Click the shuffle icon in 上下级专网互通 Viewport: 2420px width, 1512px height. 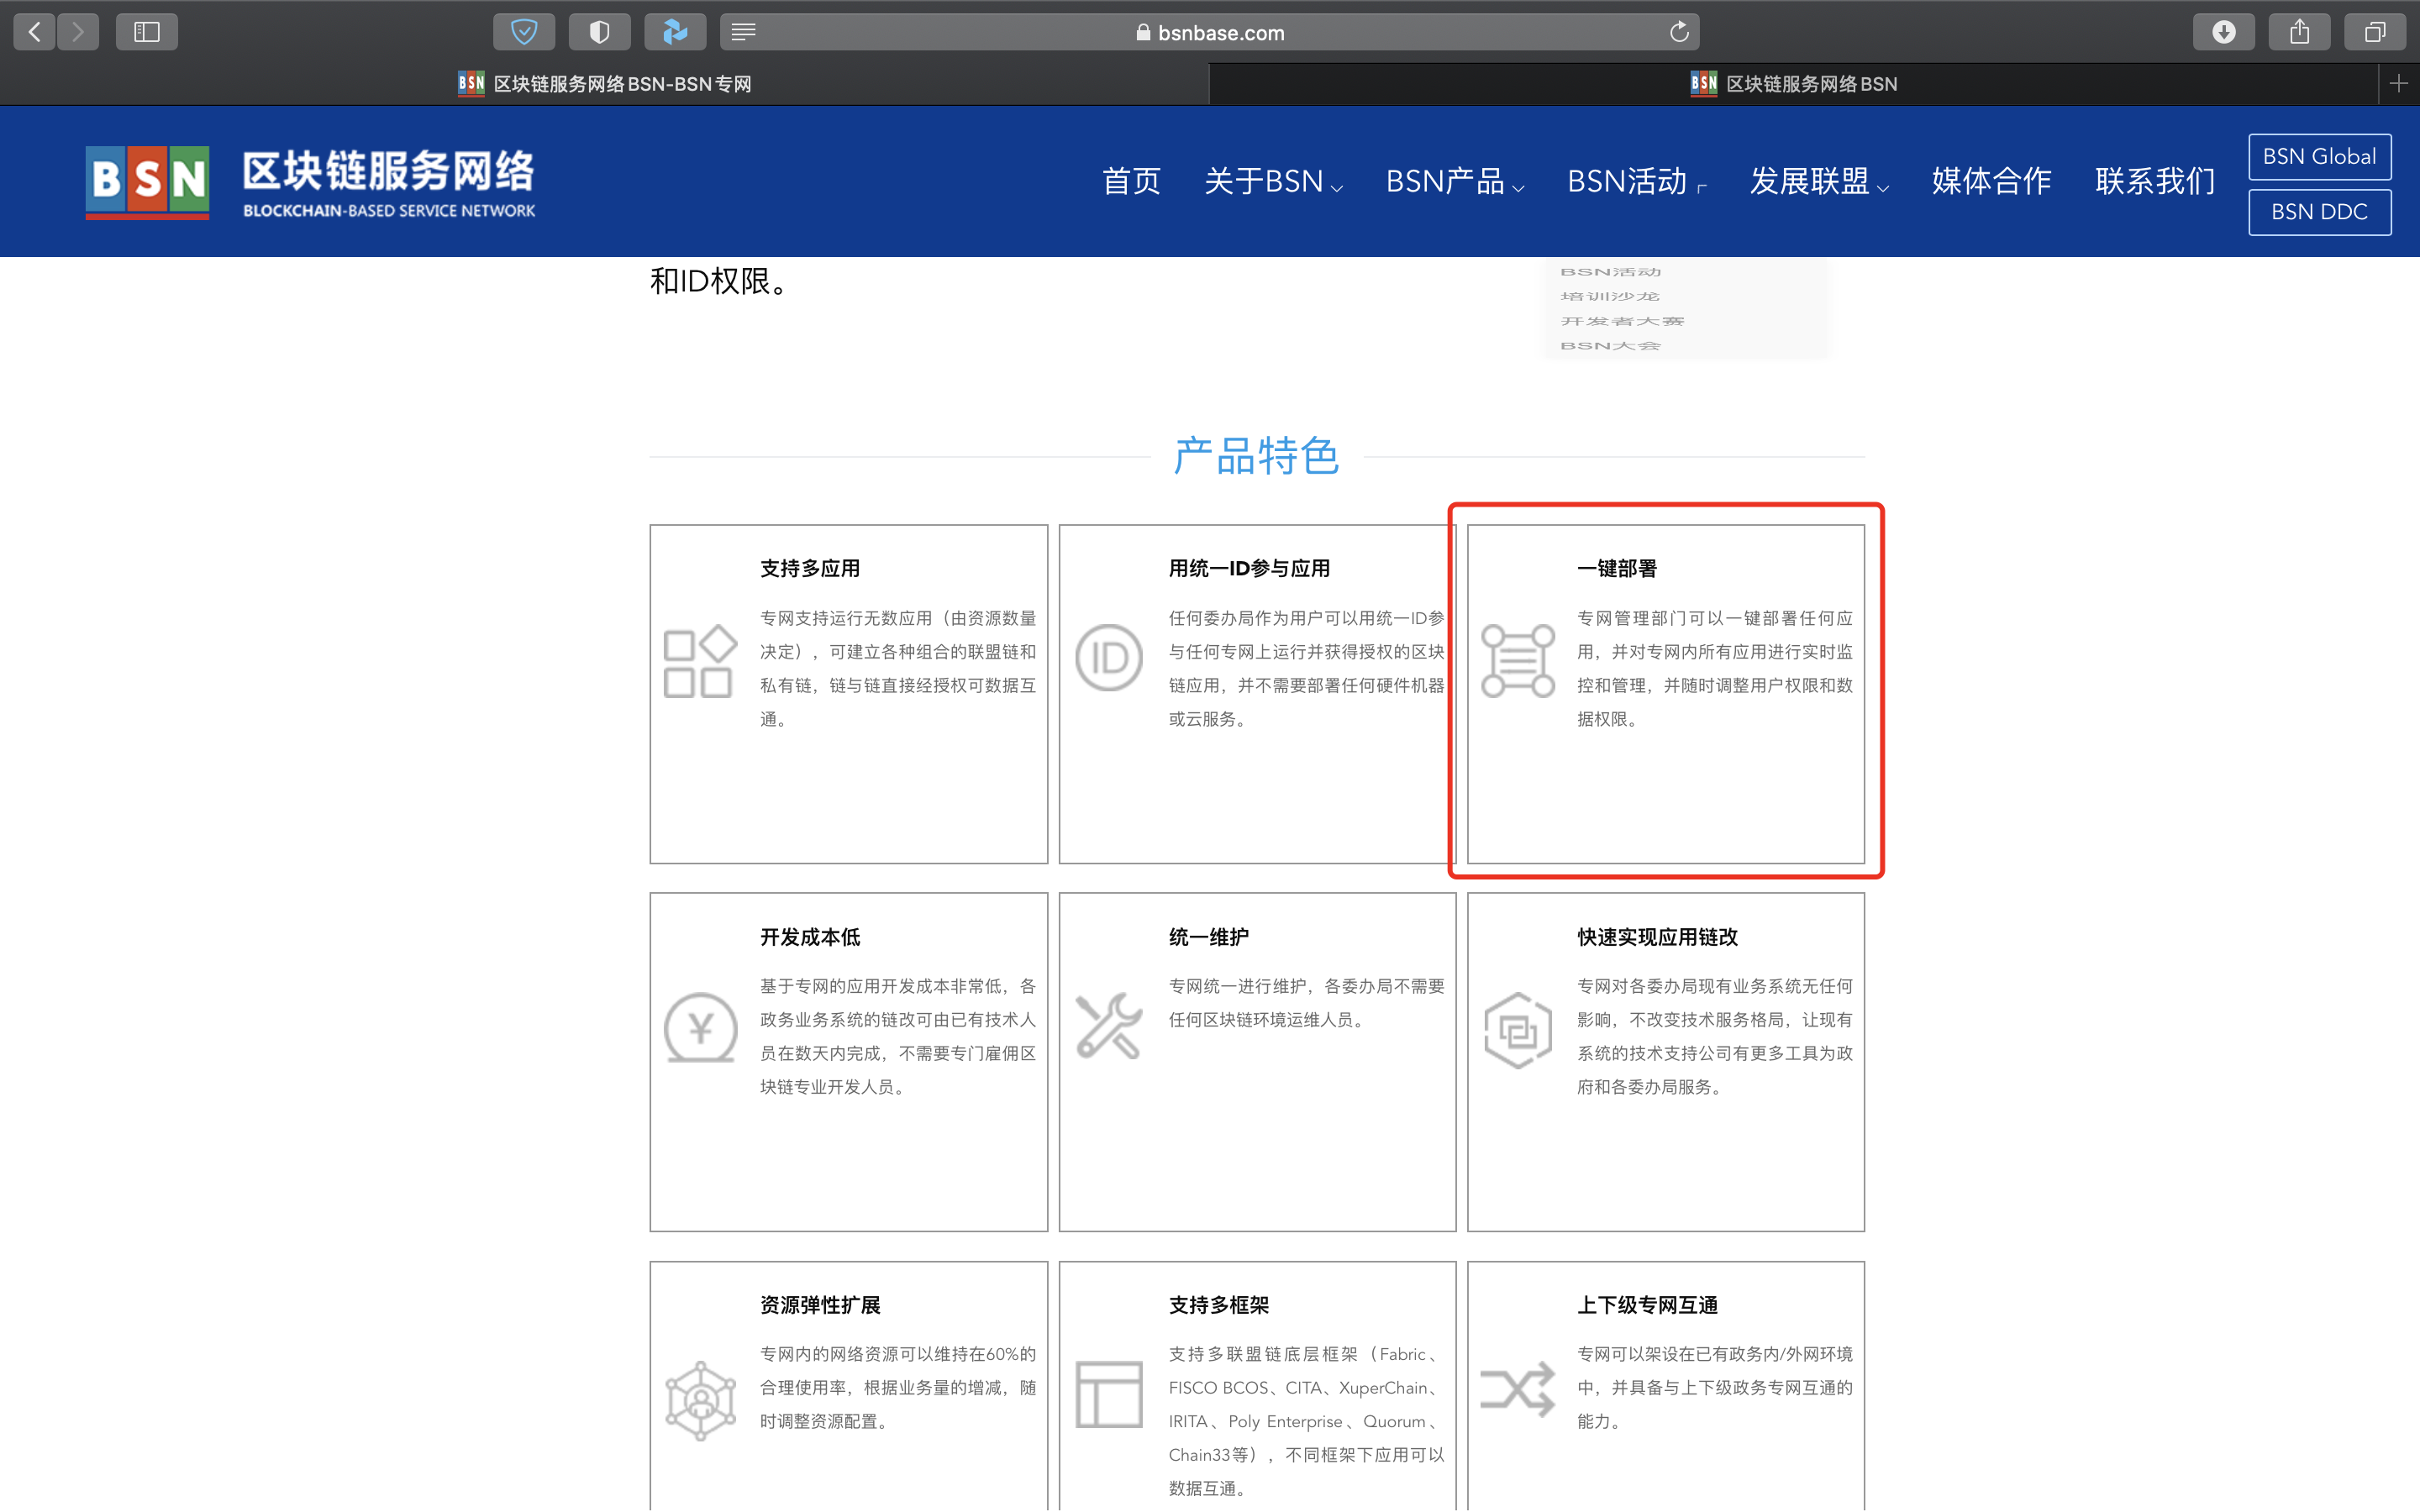click(1518, 1389)
